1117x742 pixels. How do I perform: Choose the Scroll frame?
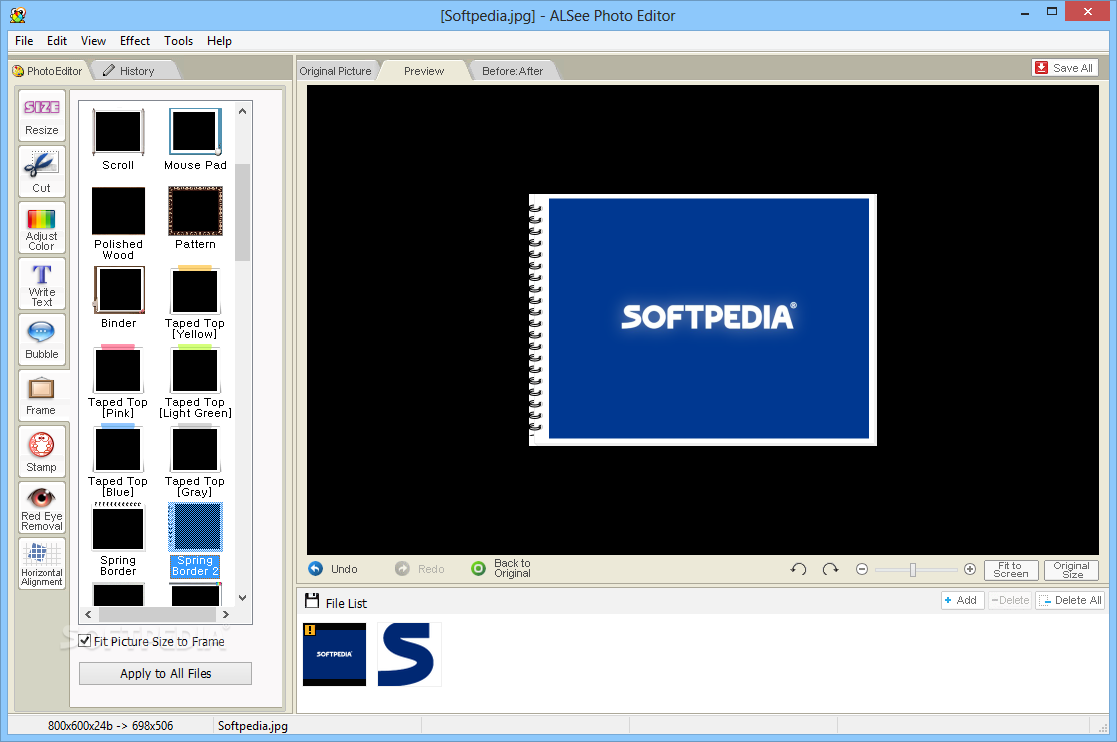click(x=118, y=140)
